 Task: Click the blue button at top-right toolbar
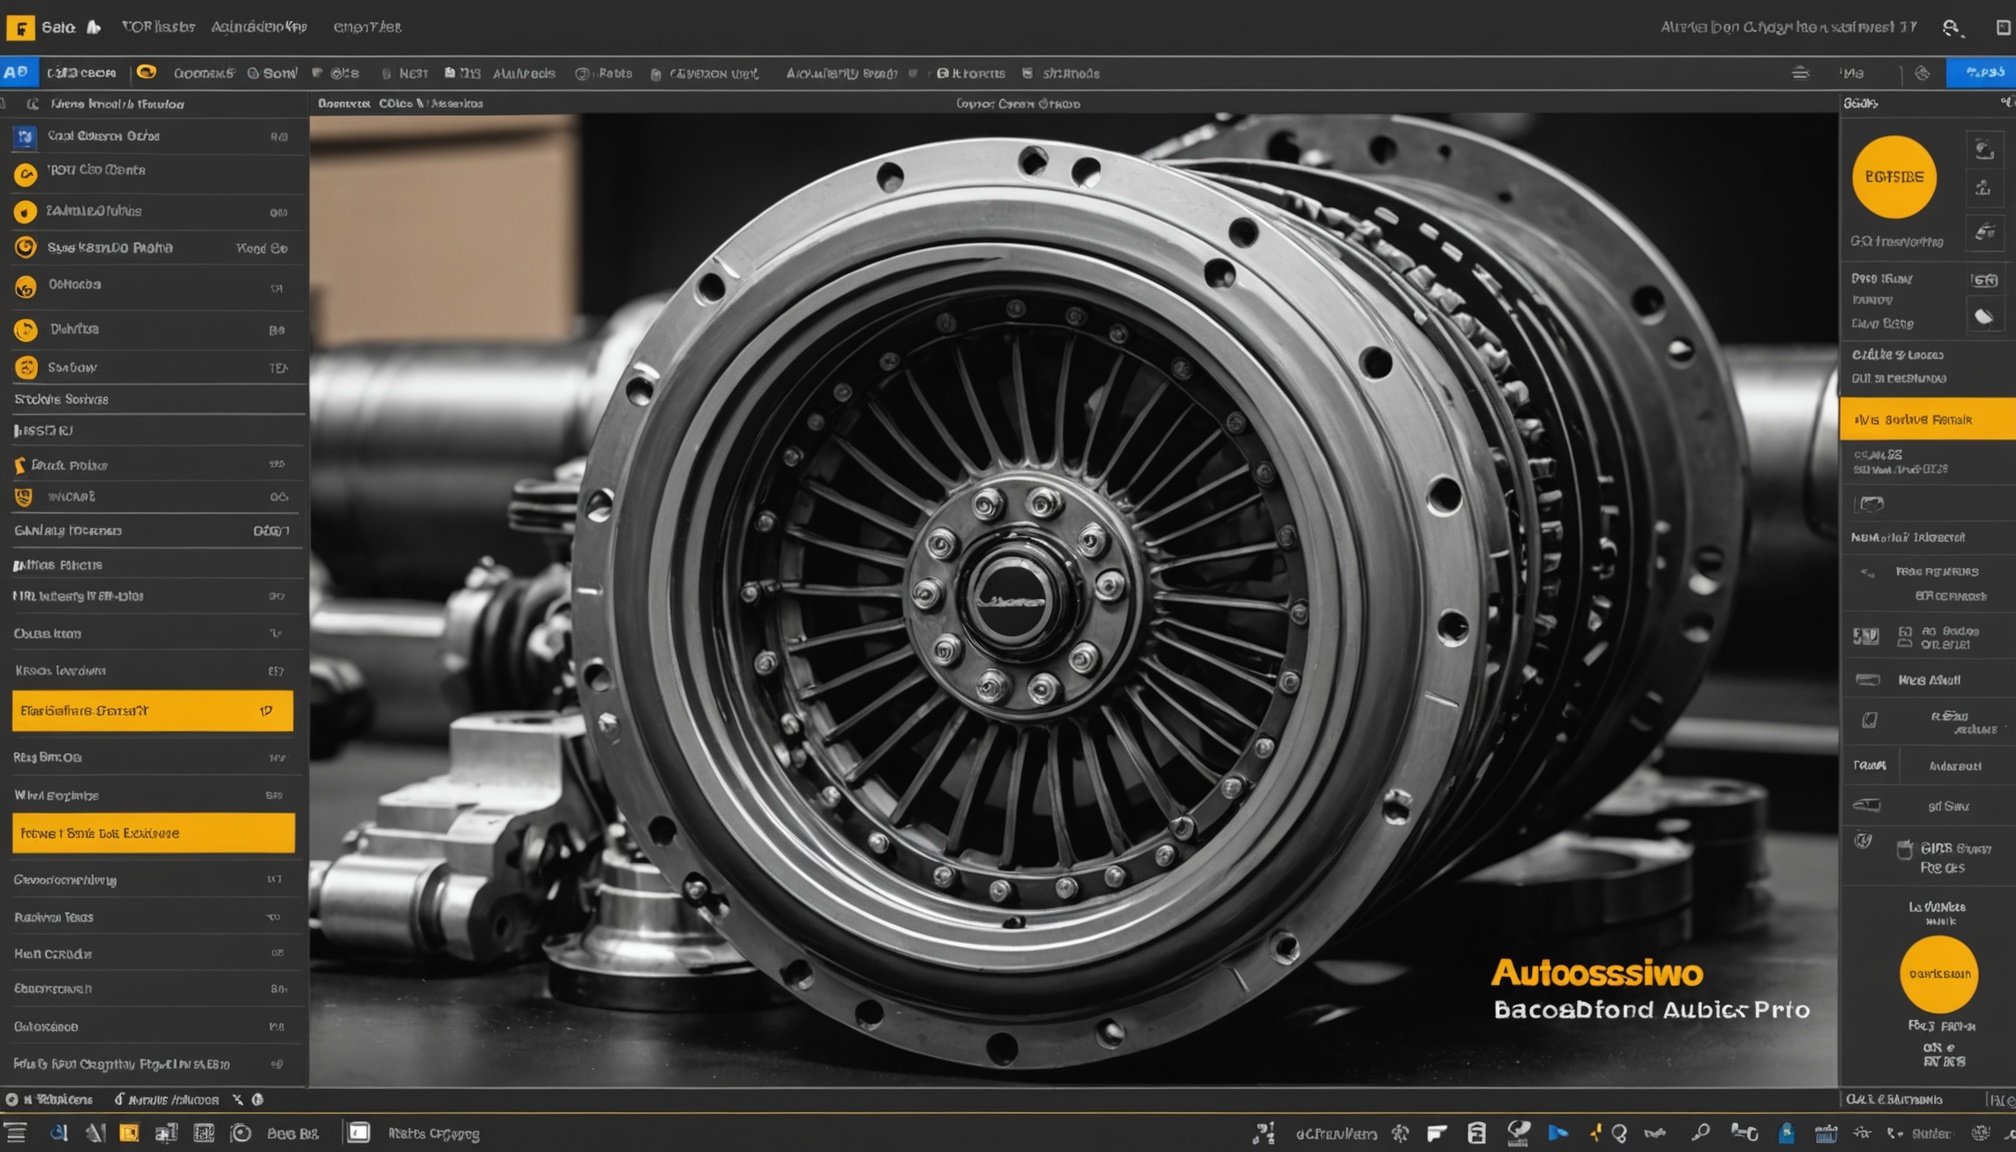pyautogui.click(x=1980, y=72)
